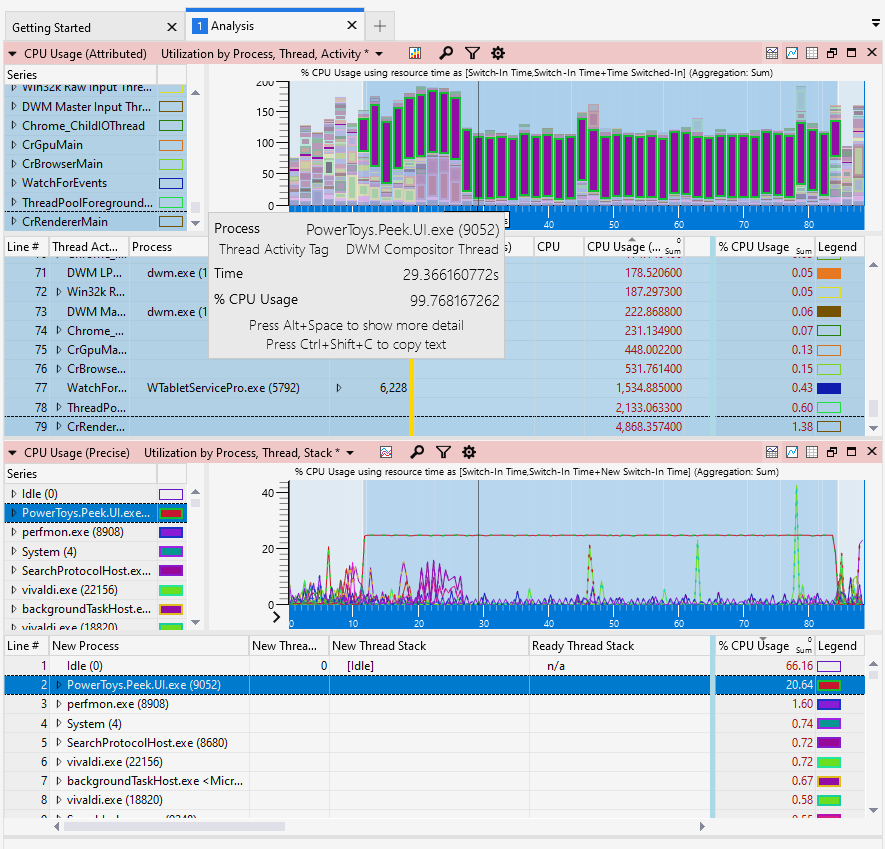This screenshot has width=885, height=849.
Task: Open the tab list dropdown at top right
Action: pyautogui.click(x=875, y=23)
